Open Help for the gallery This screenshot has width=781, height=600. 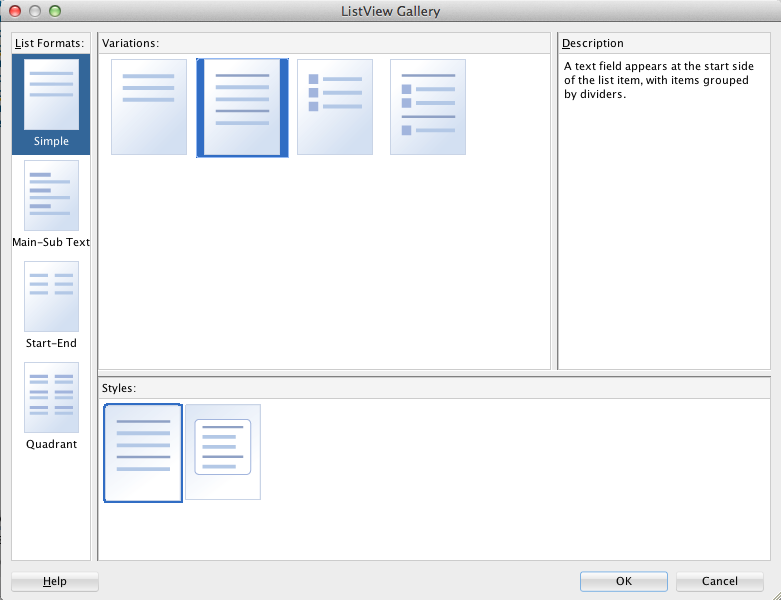tap(55, 581)
